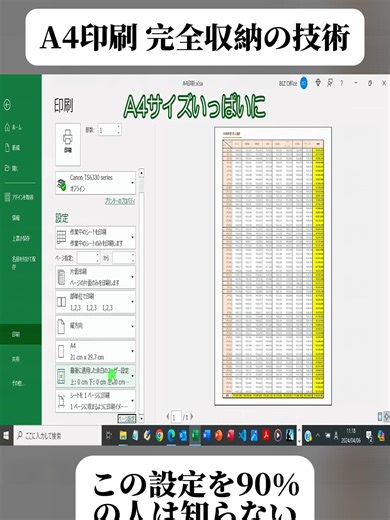Increase the number of copies stepper
Viewport: 390px width, 520px height.
(119, 127)
